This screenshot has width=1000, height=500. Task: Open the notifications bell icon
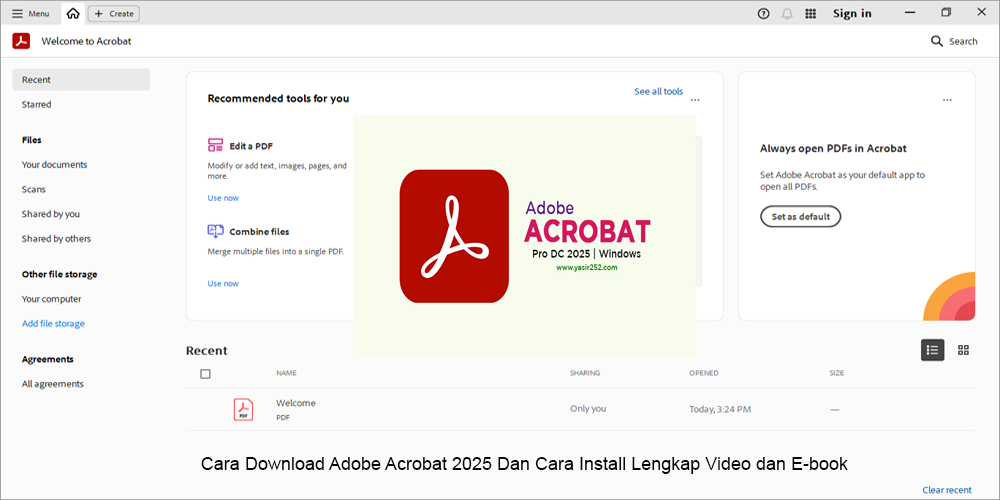click(787, 13)
